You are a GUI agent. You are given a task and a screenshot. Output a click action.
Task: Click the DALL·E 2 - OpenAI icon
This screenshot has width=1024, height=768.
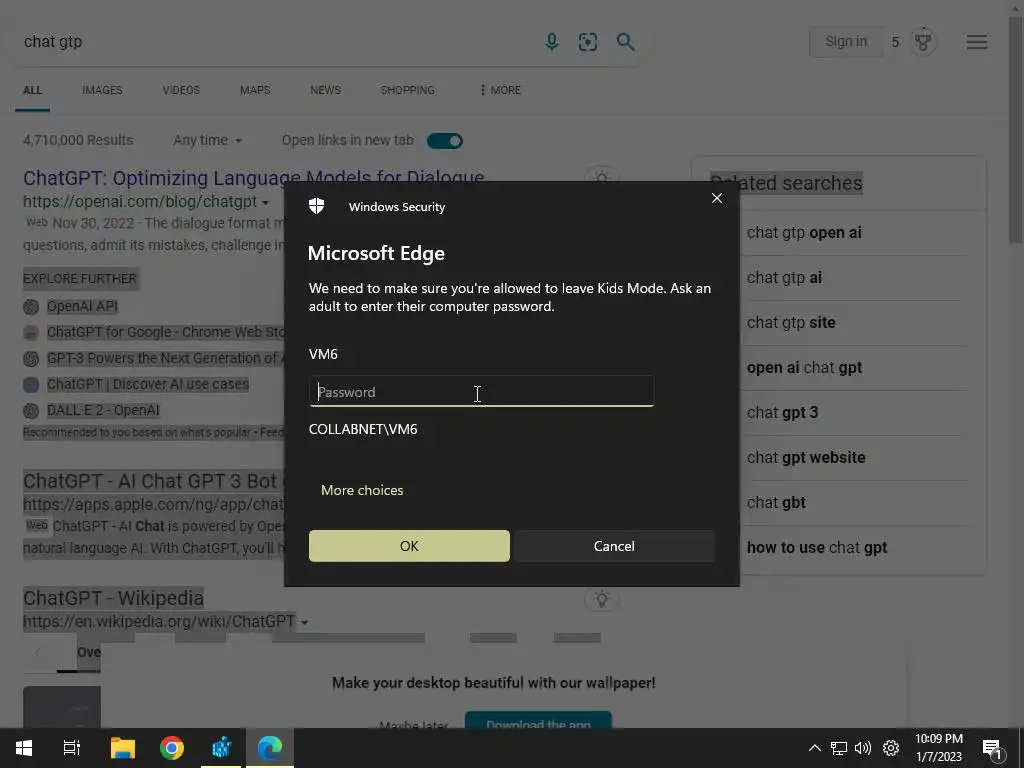[x=31, y=411]
